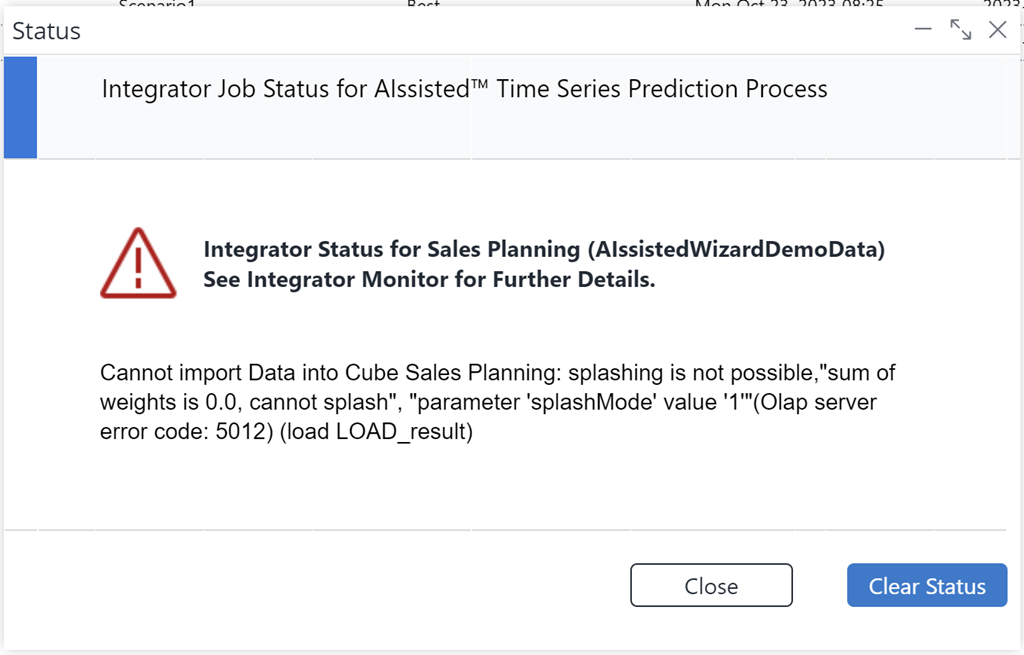This screenshot has height=655, width=1024.
Task: Click the 2023 label at the top-right background
Action: tap(1004, 5)
